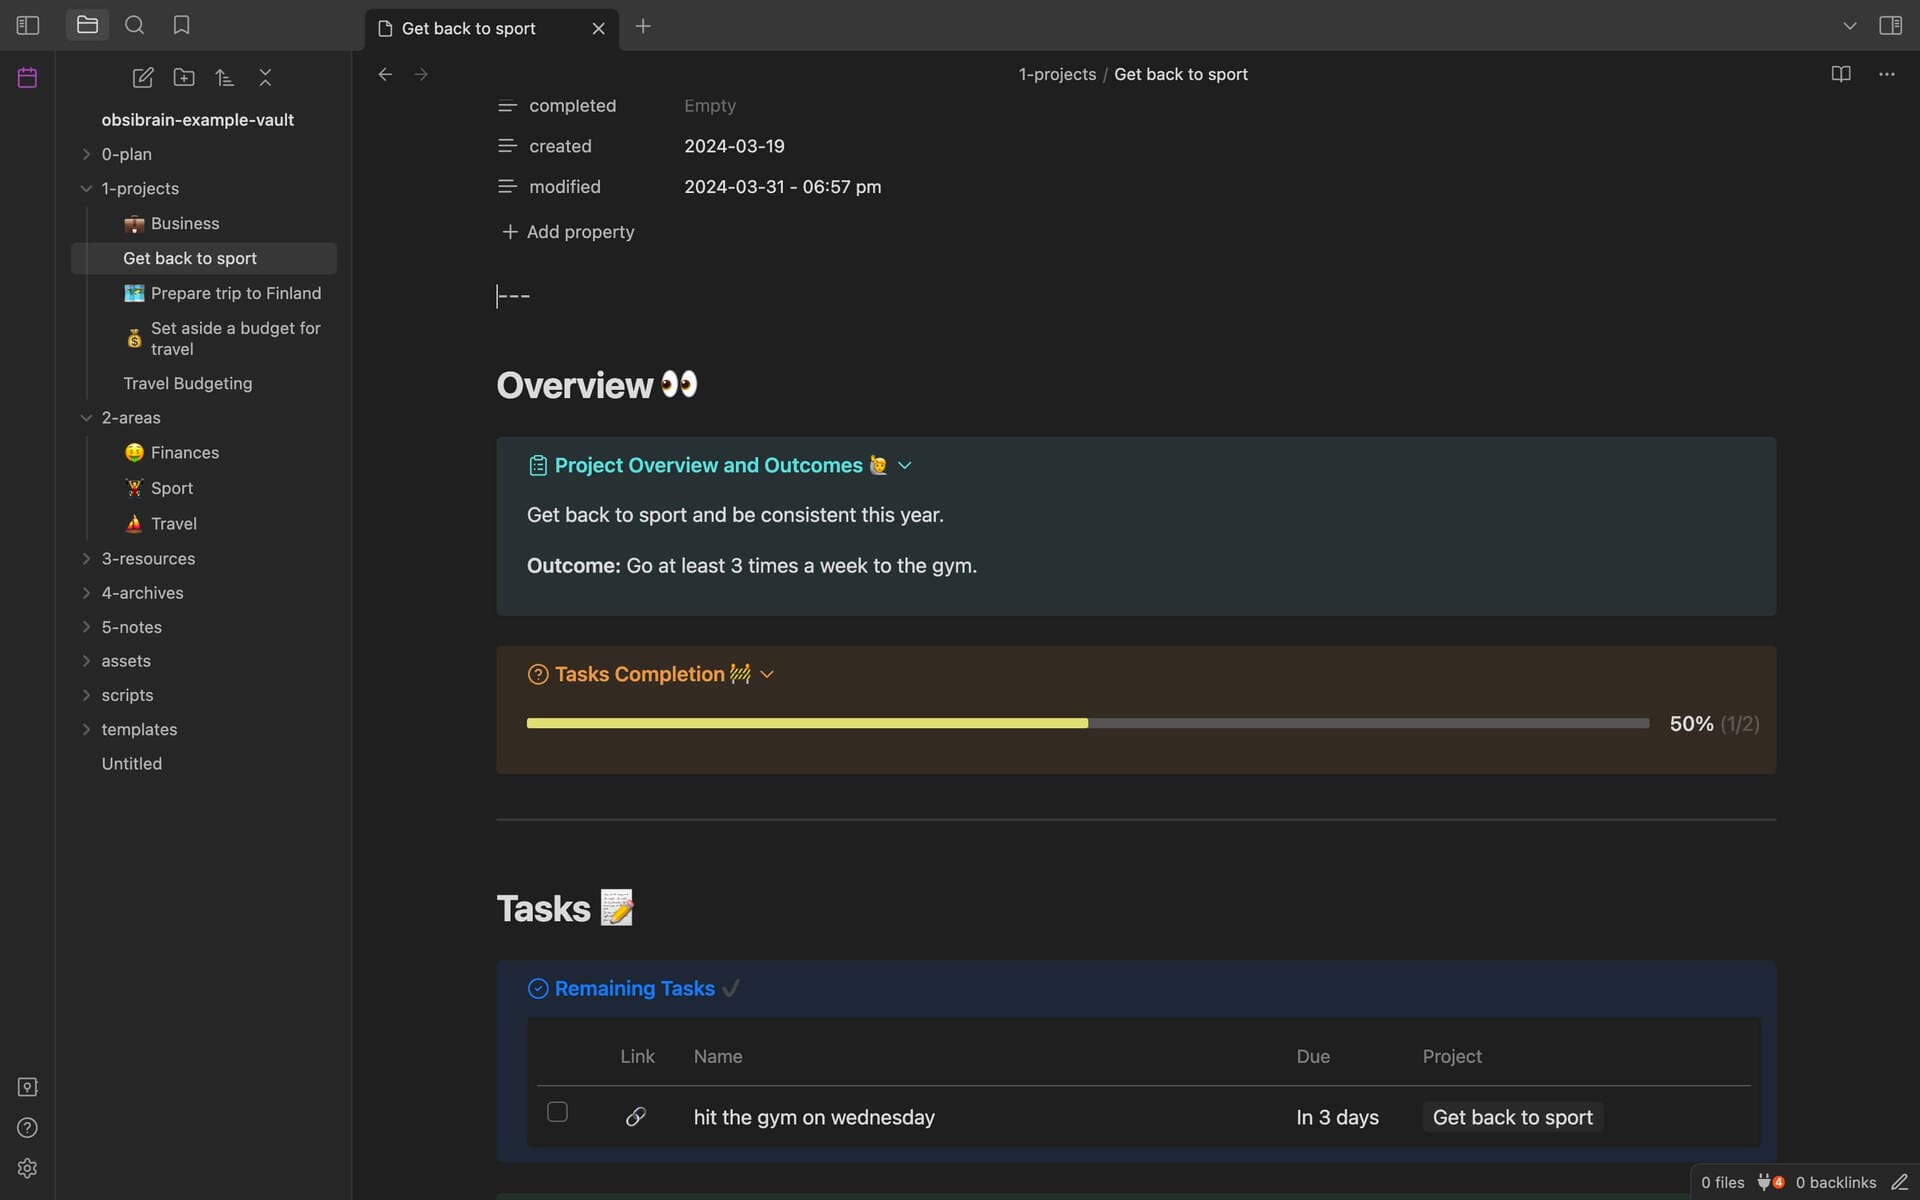Open the link icon next to the gym task
Screen dimensions: 1920x1200
tap(637, 1117)
